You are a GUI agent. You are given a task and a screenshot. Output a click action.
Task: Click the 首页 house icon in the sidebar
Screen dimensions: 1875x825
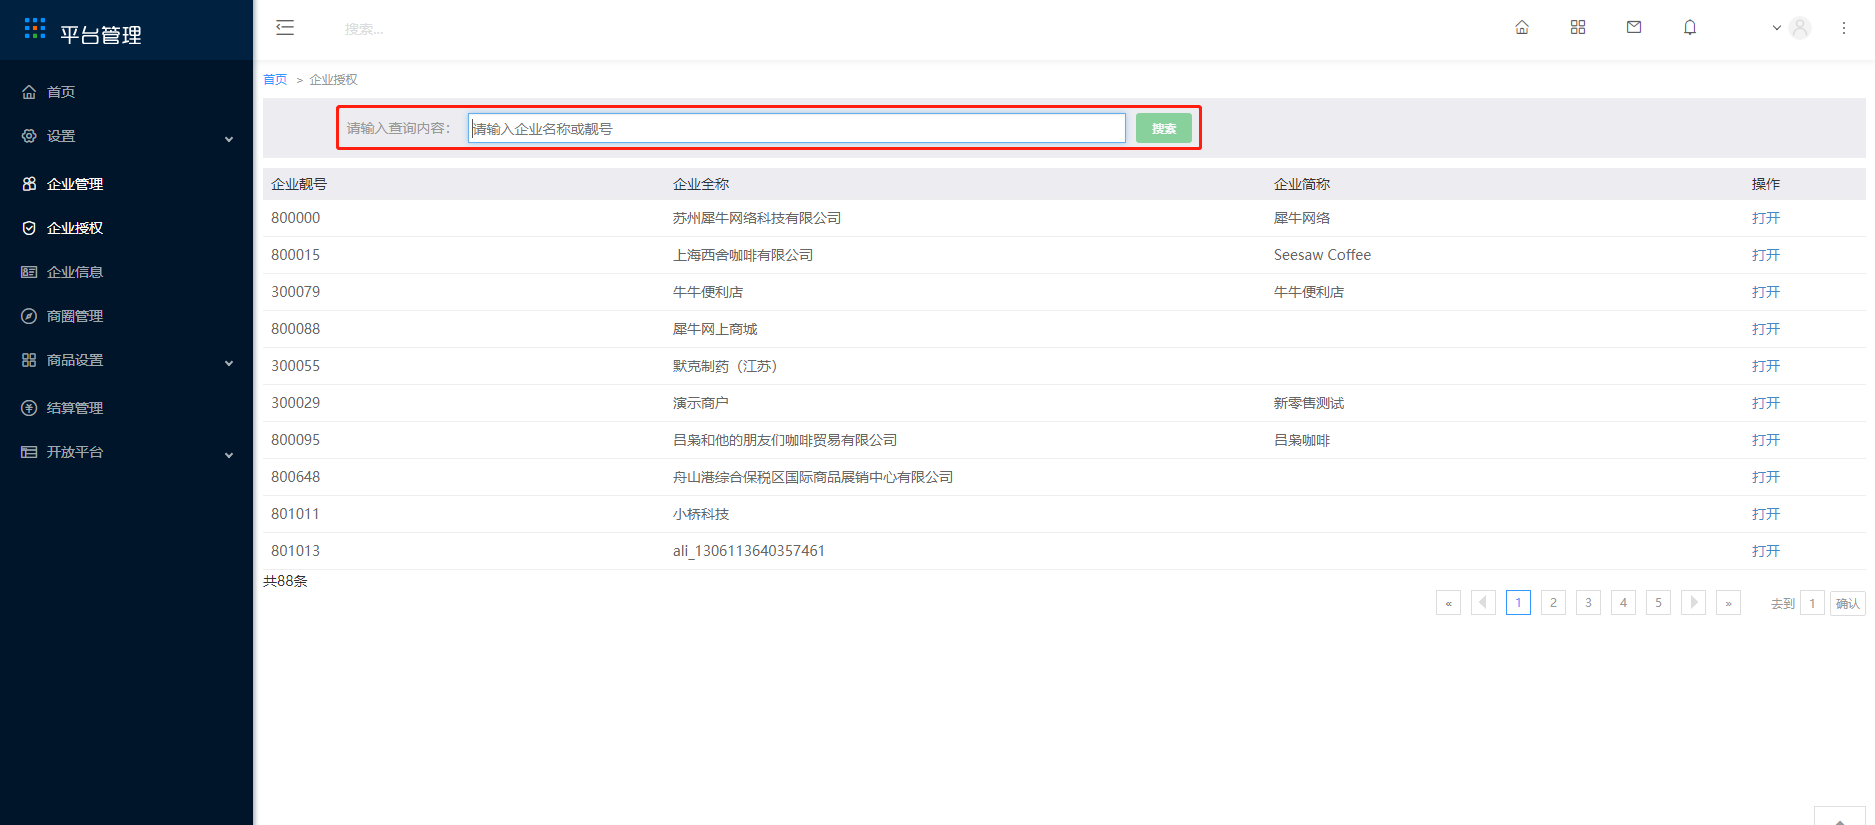[29, 92]
